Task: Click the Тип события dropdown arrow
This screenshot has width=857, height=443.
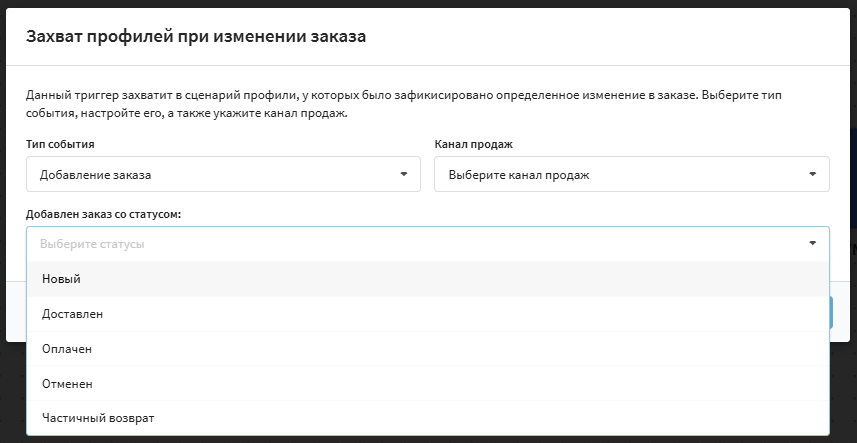Action: 404,174
